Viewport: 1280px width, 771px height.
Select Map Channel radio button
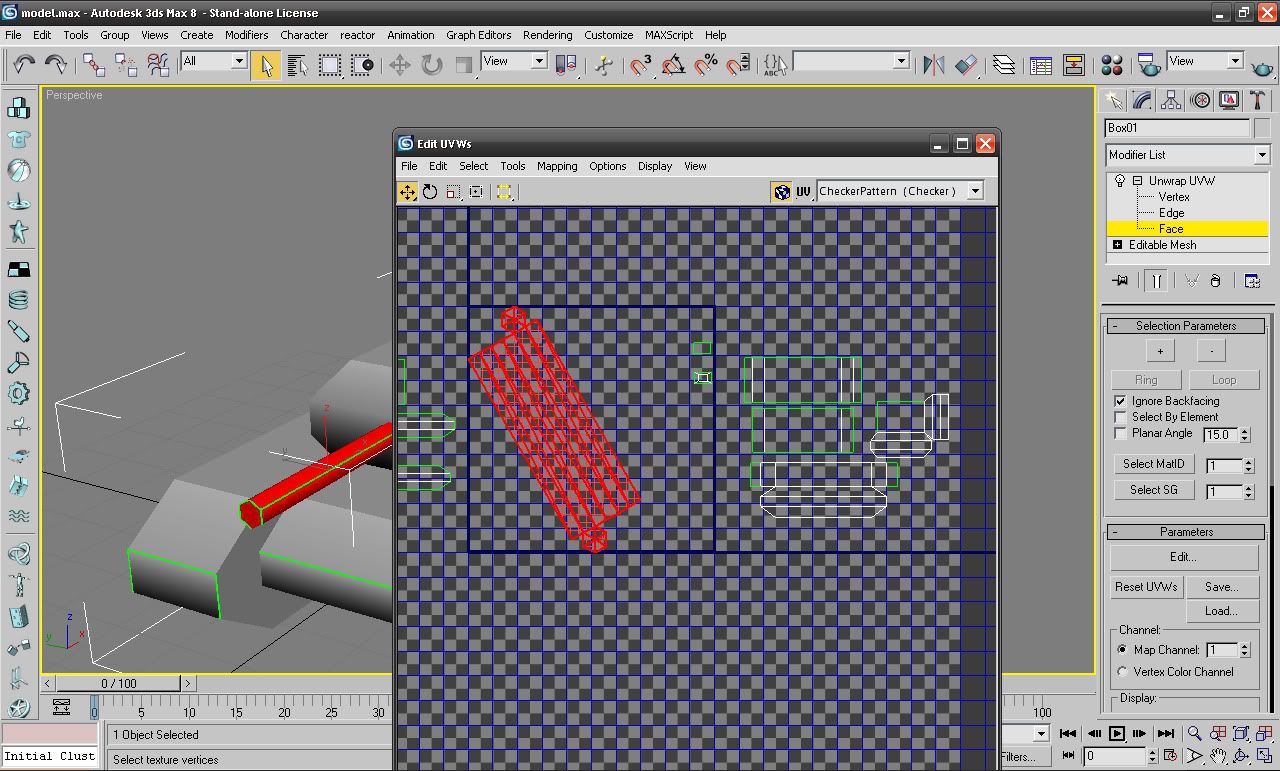click(x=1122, y=650)
